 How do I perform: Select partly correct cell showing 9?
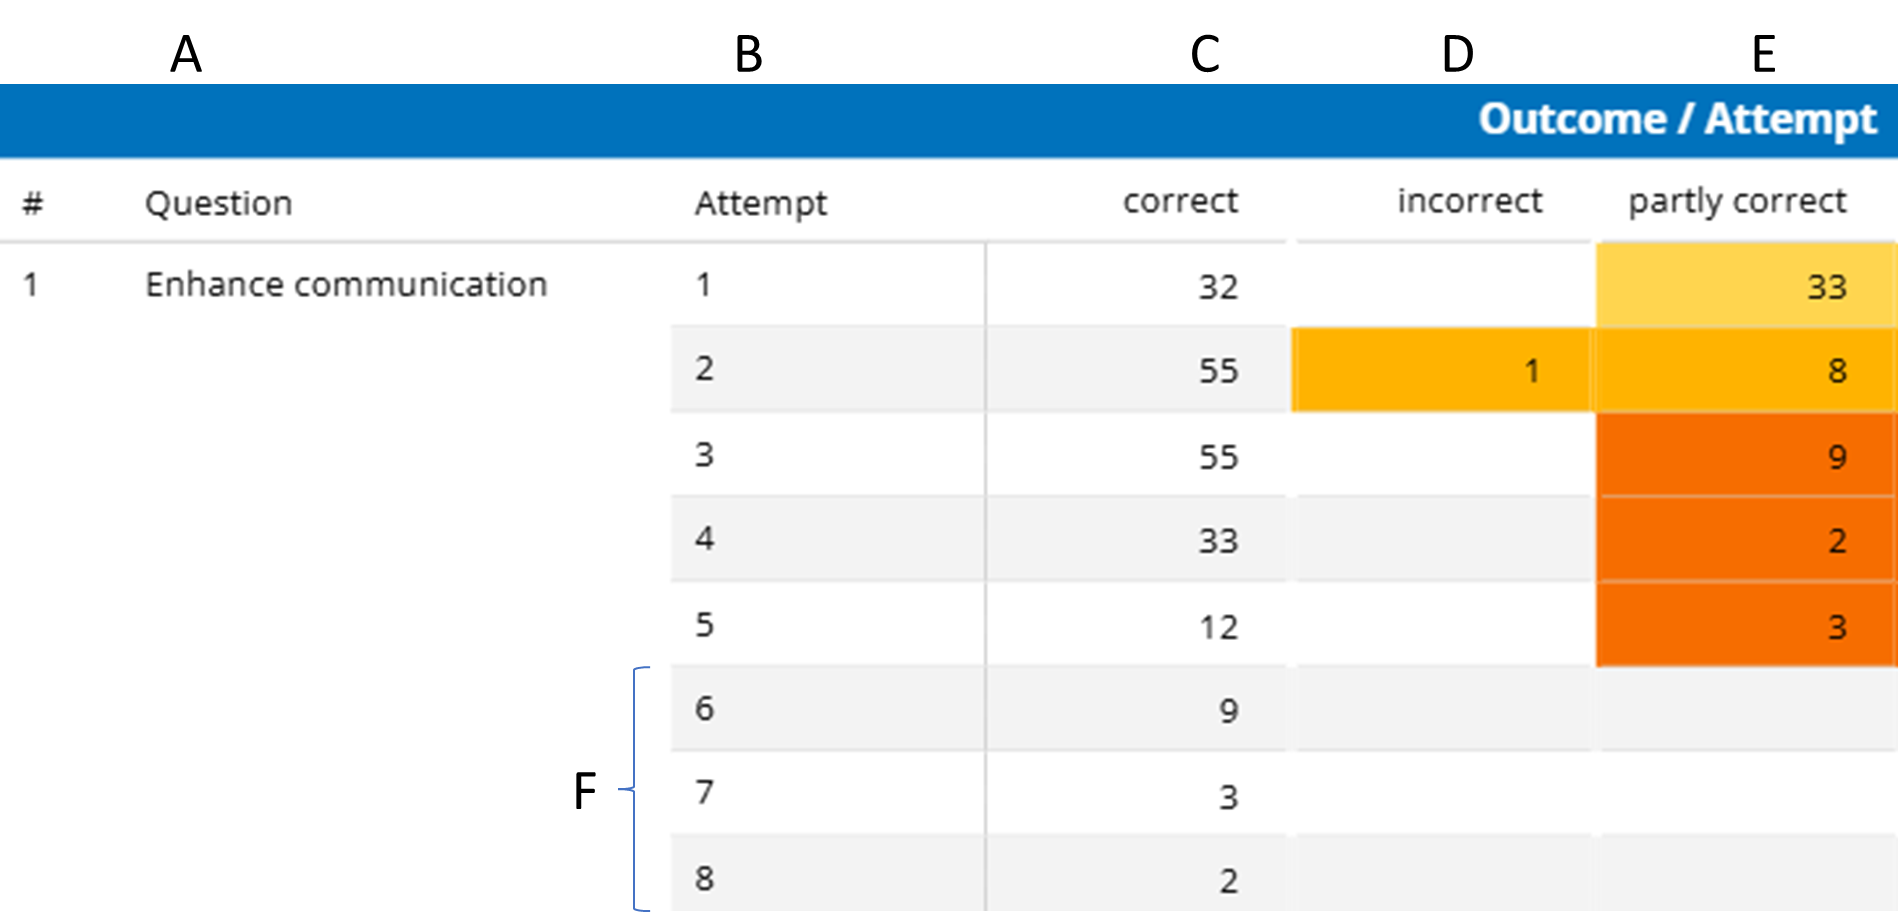pos(1745,457)
